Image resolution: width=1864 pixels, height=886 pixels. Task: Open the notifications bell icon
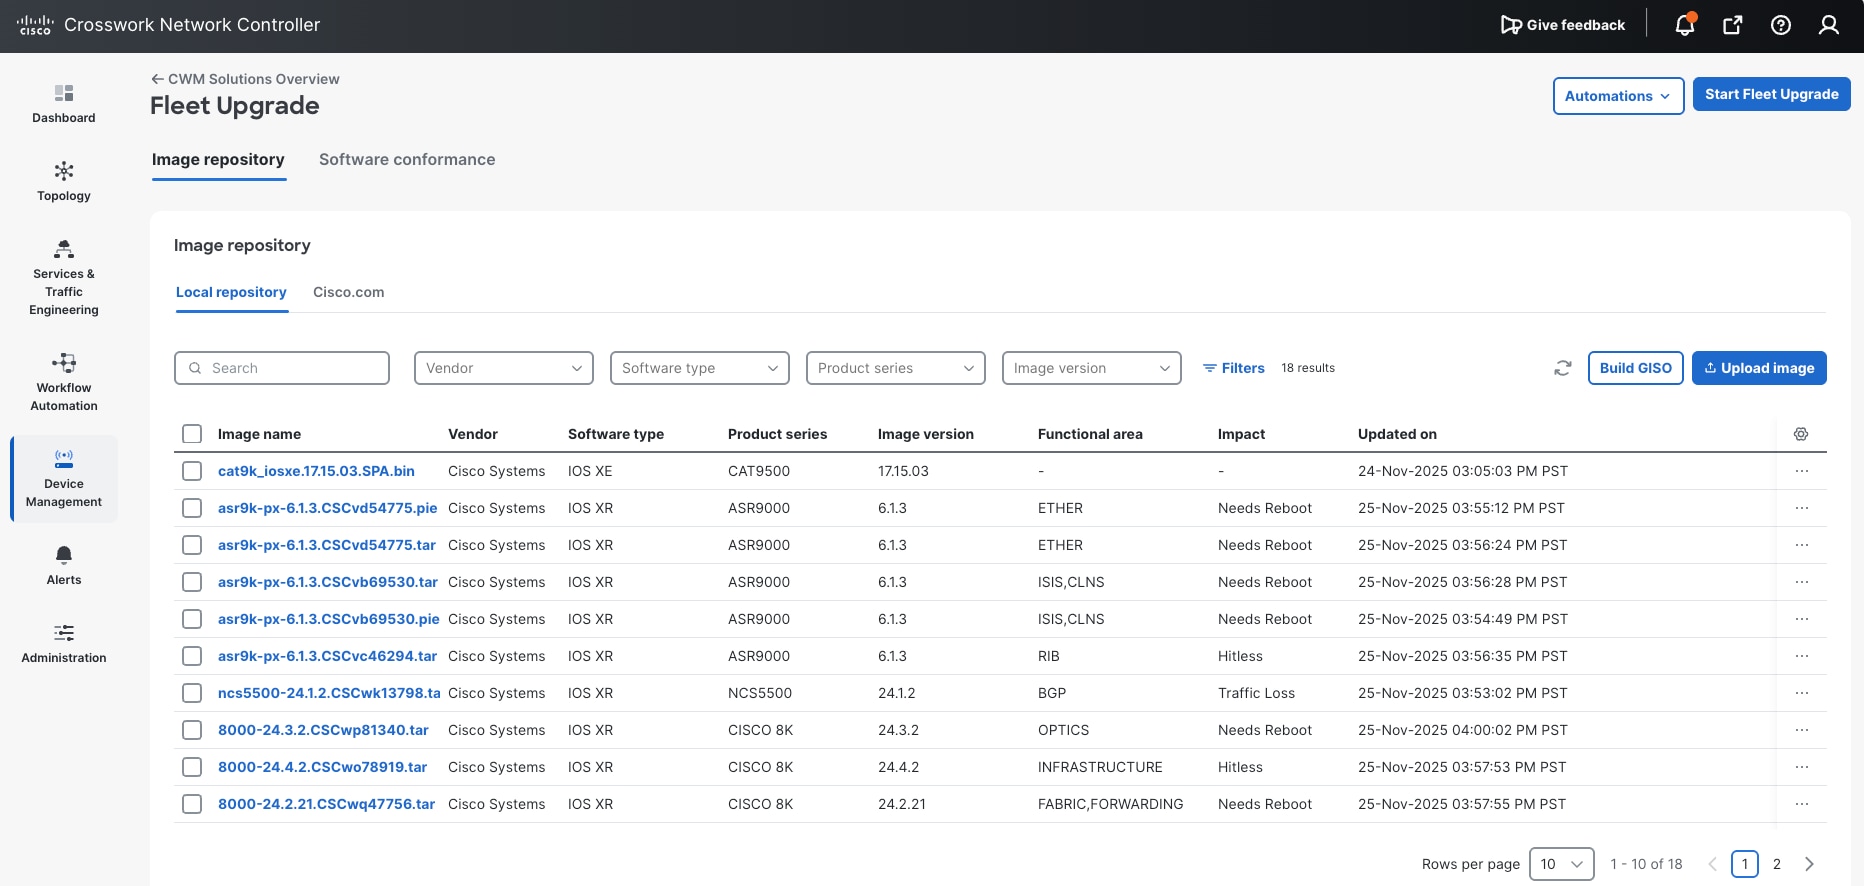[x=1684, y=25]
